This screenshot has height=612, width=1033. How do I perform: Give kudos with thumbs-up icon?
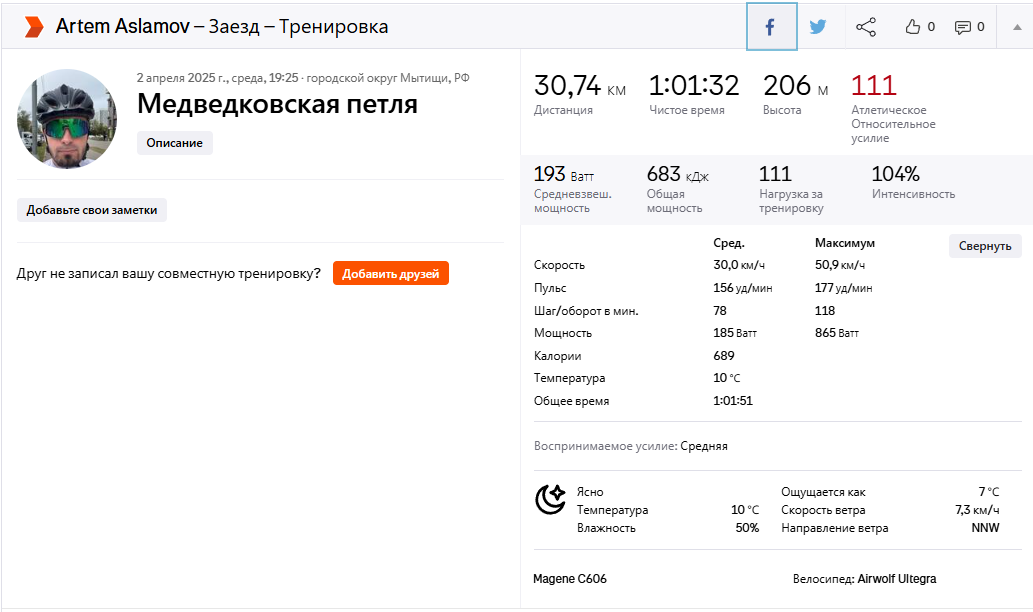913,27
